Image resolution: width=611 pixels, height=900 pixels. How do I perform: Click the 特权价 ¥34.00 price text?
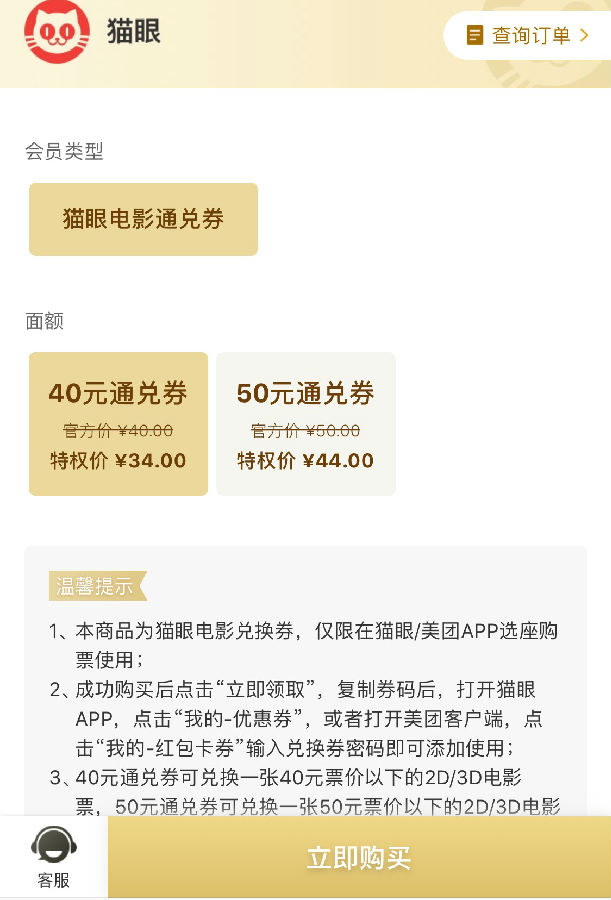118,461
